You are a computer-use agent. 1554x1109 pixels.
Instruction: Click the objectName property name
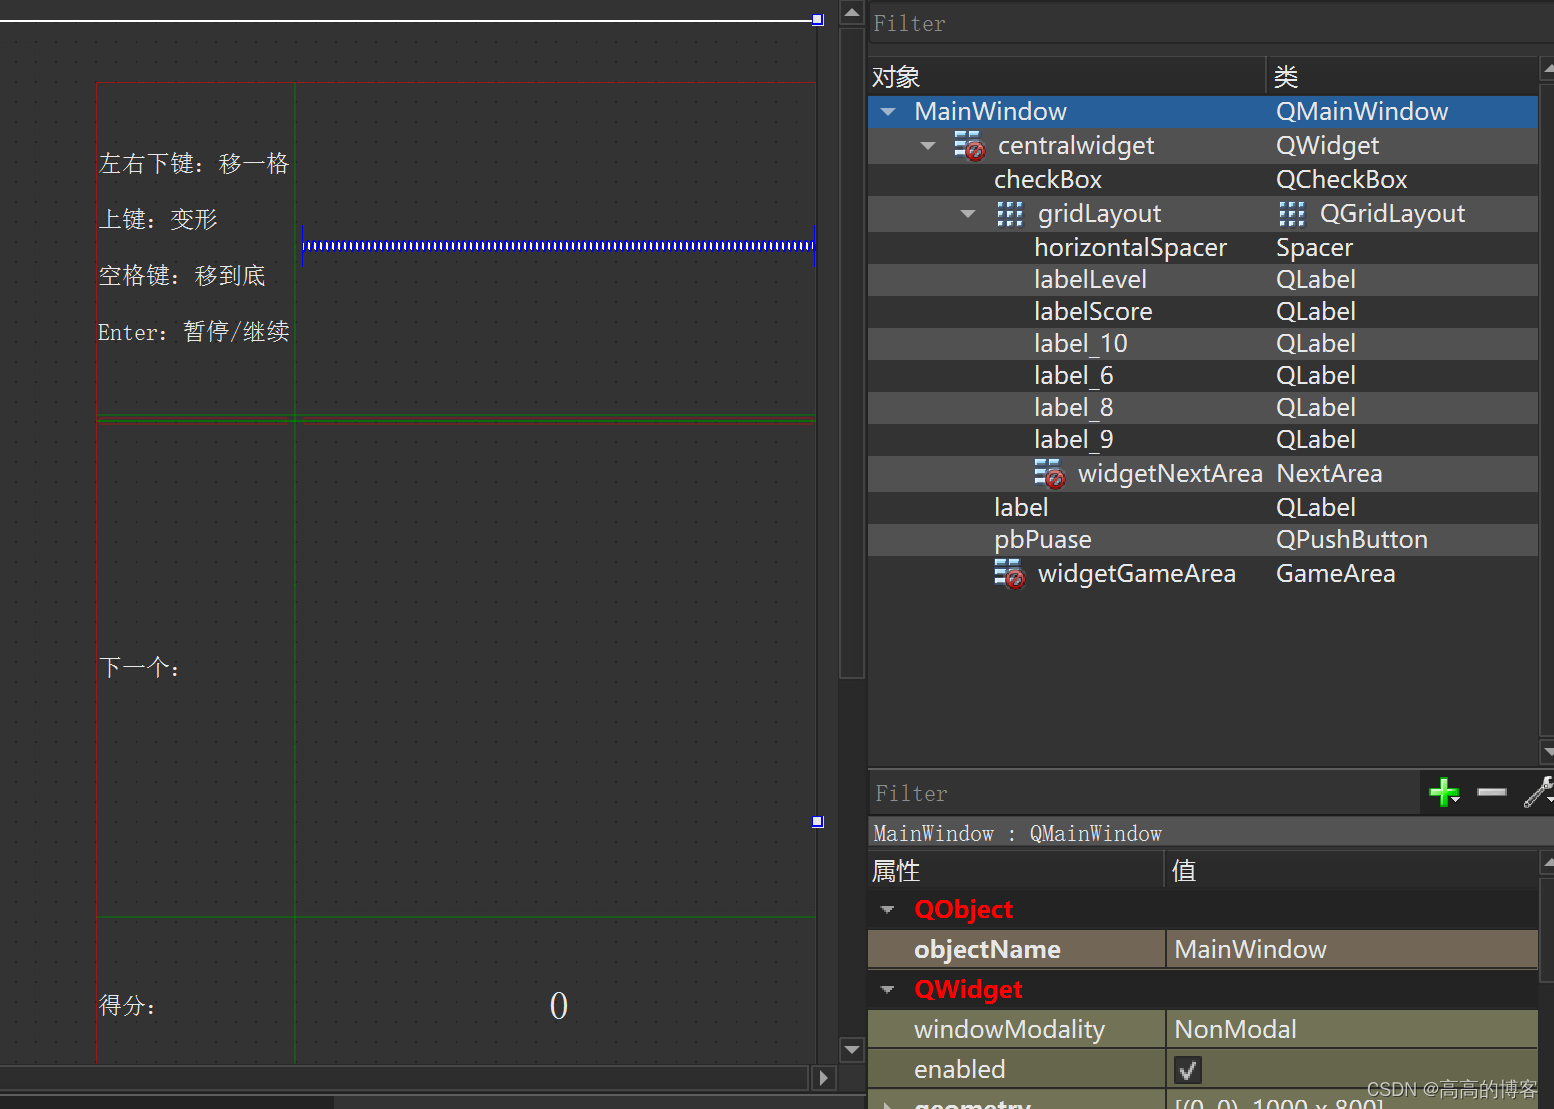(987, 950)
